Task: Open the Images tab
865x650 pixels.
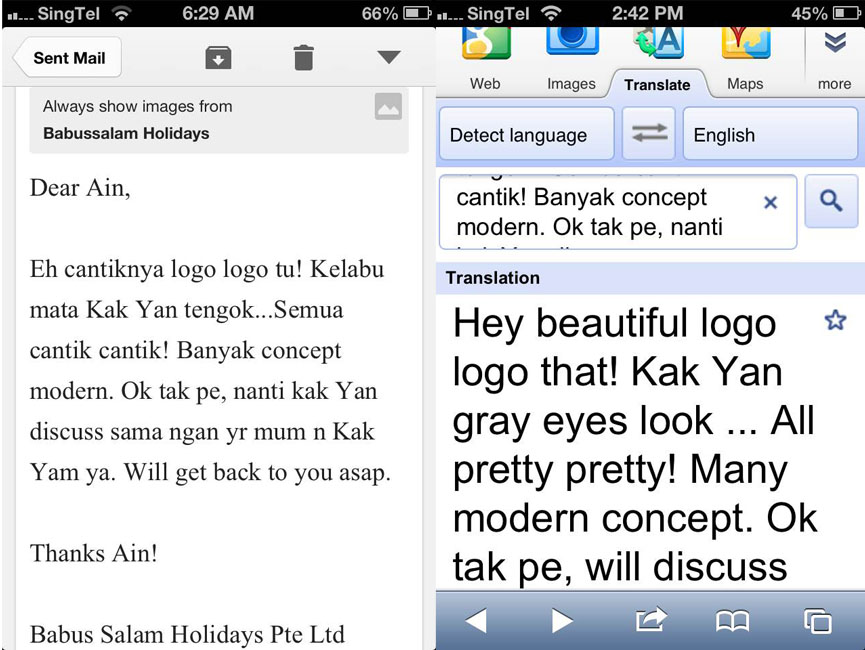Action: point(571,62)
